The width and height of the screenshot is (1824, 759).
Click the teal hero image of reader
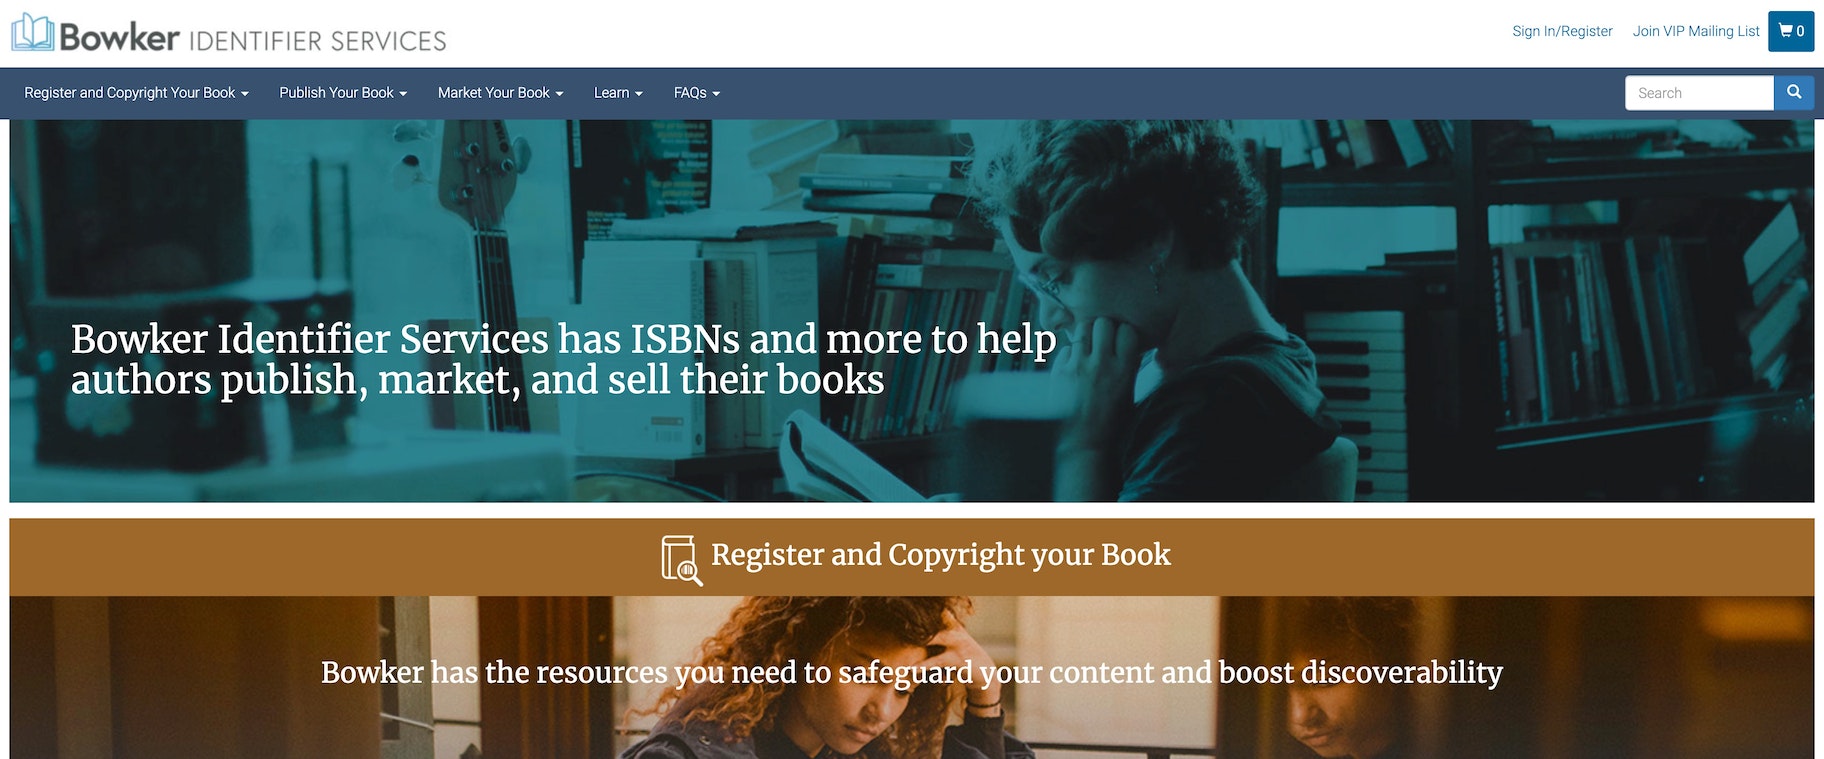pos(912,311)
